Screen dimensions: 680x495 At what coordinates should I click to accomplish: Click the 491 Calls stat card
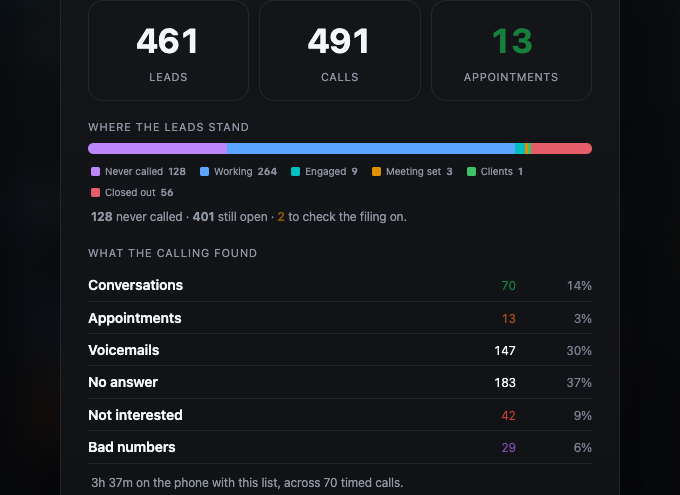(x=340, y=50)
